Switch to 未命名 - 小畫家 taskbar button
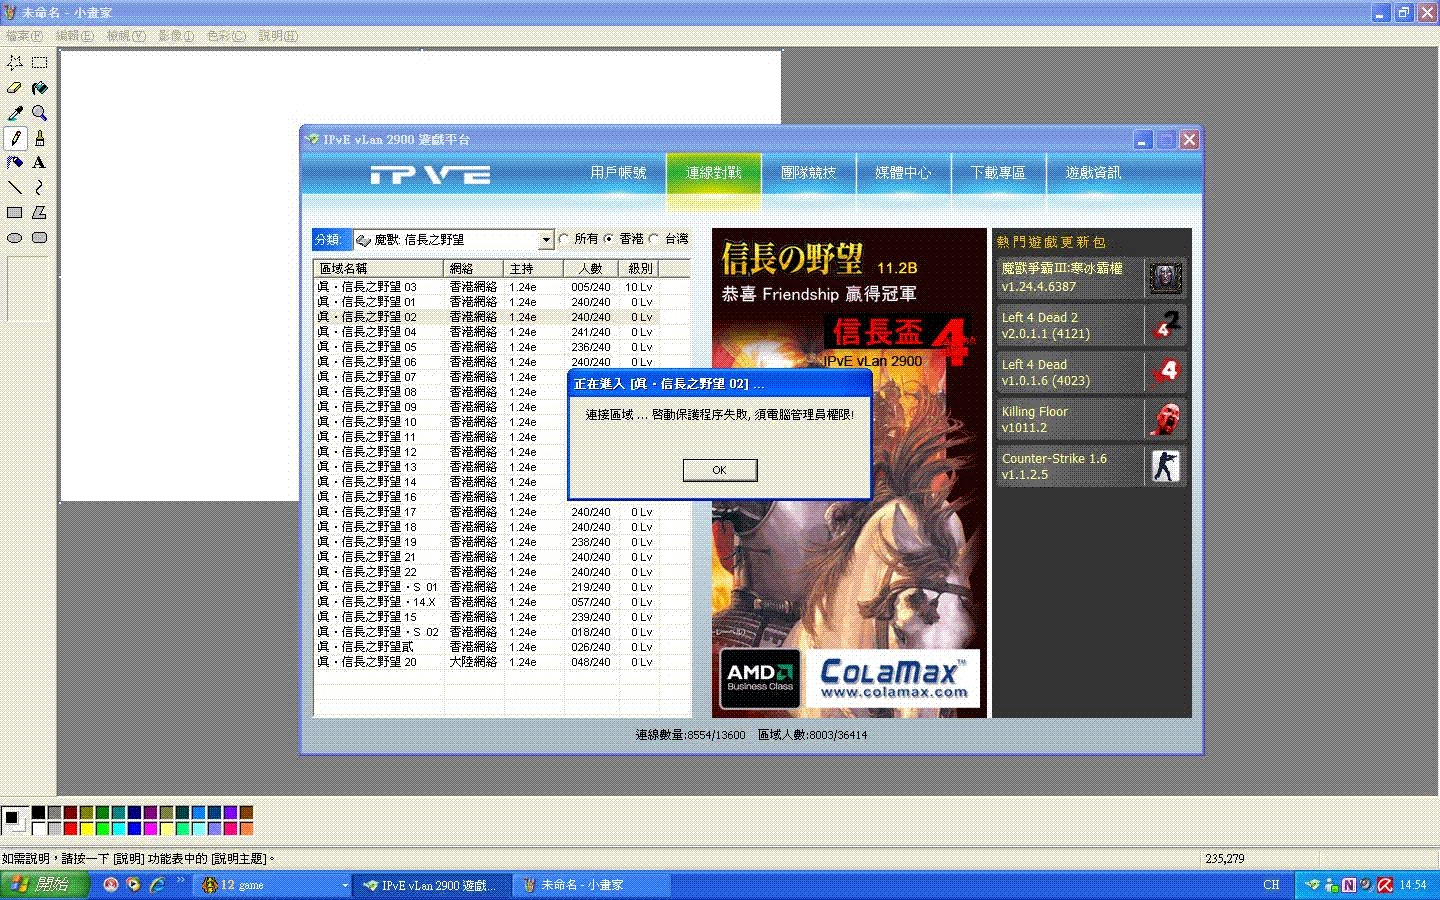This screenshot has width=1440, height=900. click(x=593, y=885)
